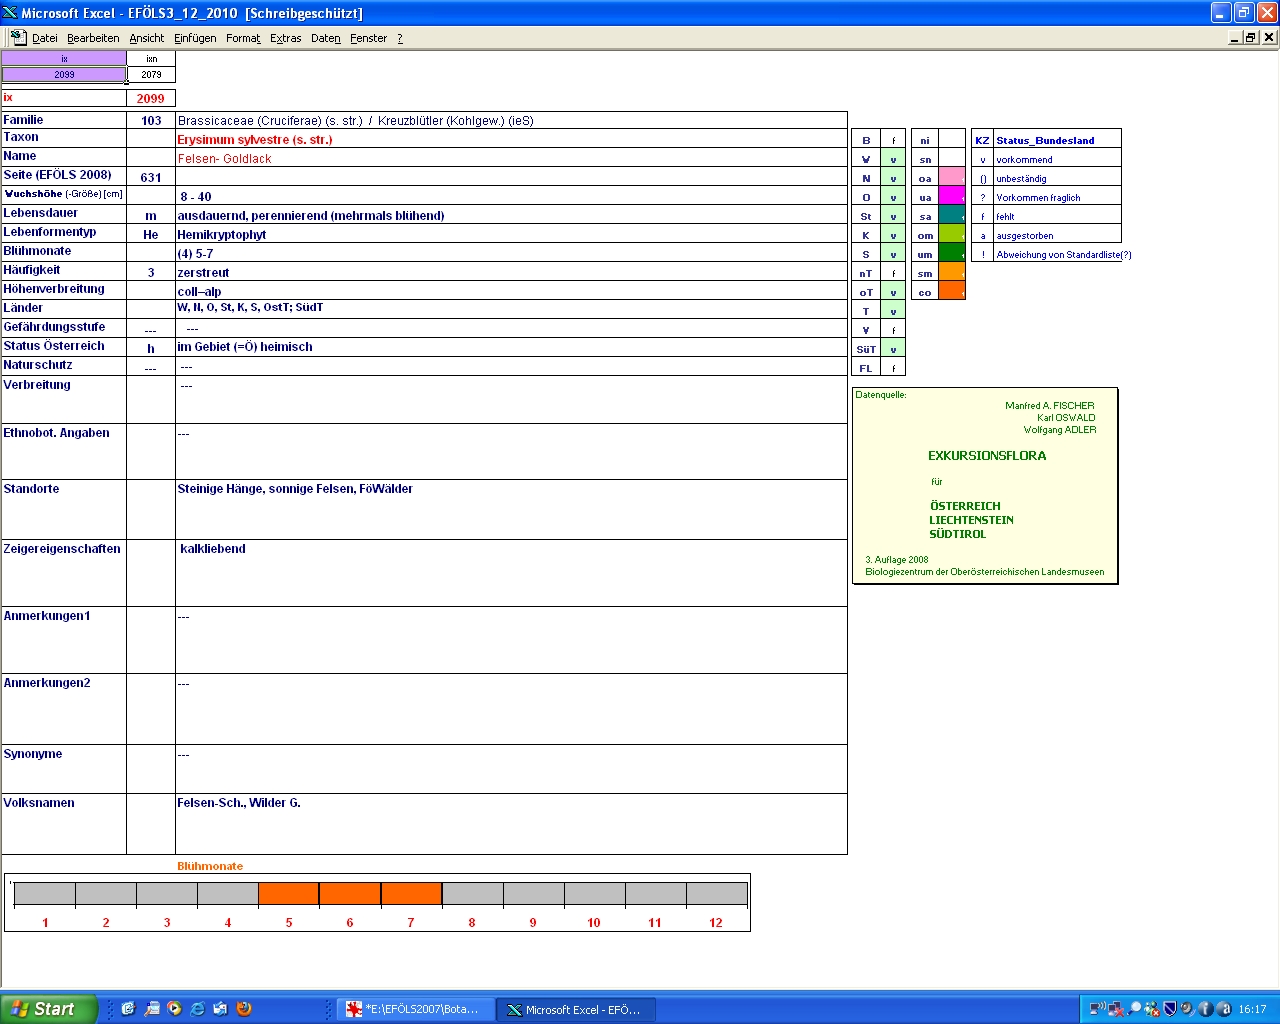
Task: Click the magnifier icon in system tray
Action: [1134, 1009]
